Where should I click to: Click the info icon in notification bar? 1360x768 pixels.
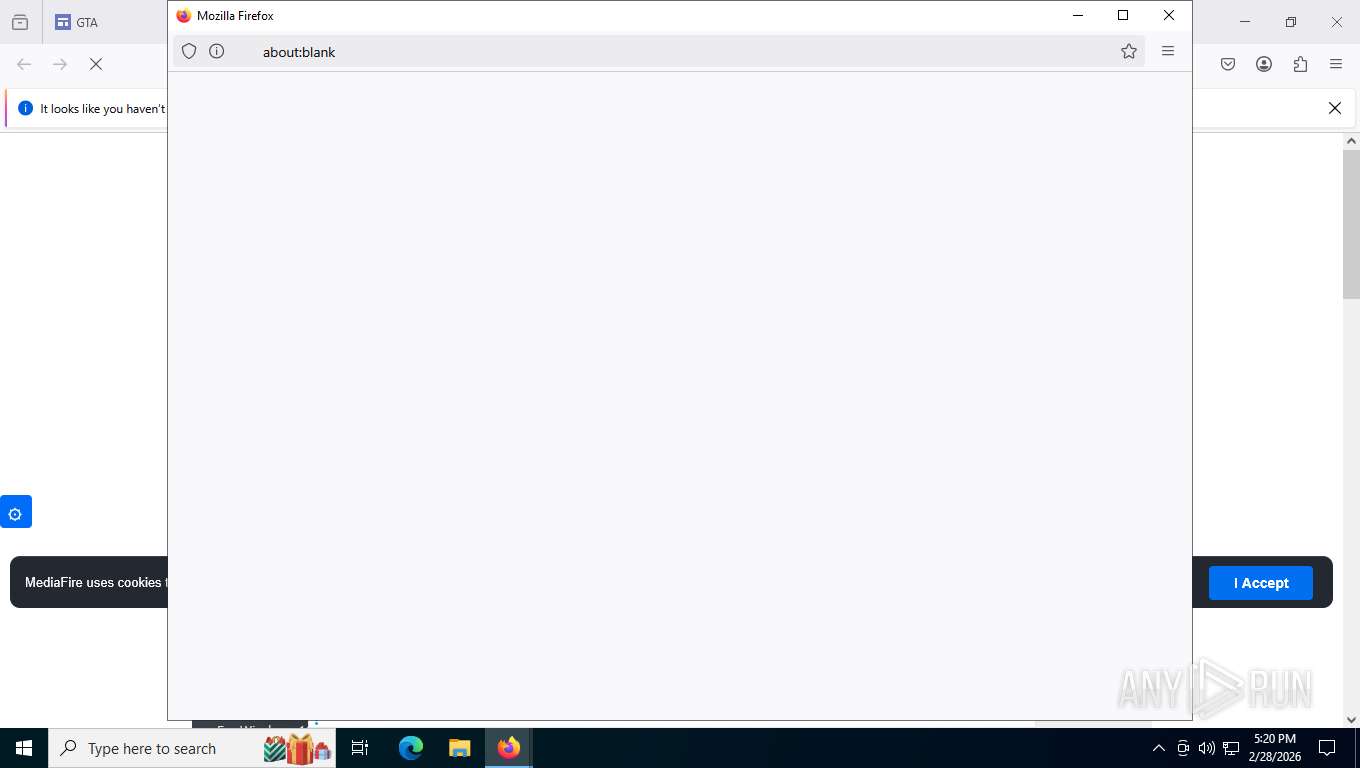26,108
